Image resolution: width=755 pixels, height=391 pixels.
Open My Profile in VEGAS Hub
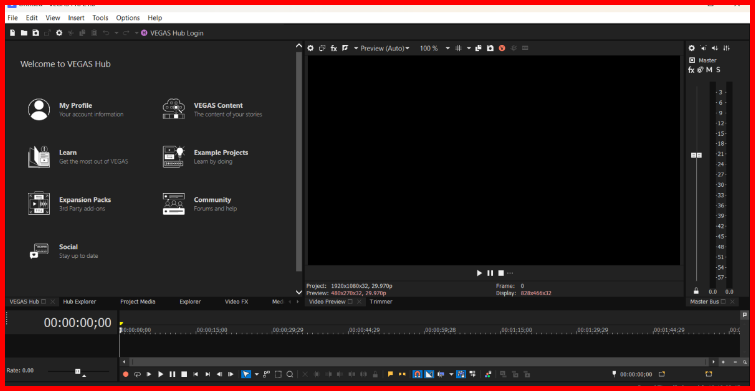click(x=76, y=109)
